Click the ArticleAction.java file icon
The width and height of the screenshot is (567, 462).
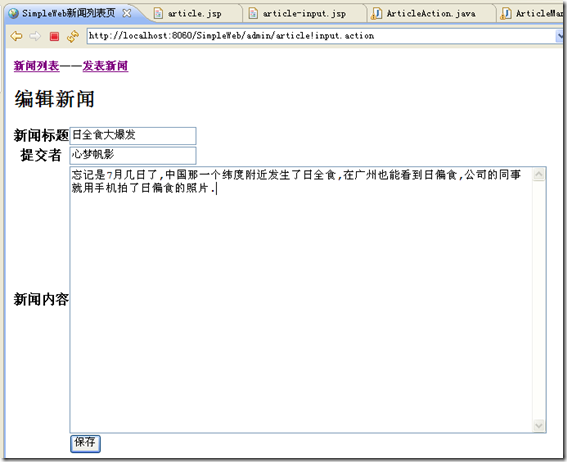pyautogui.click(x=376, y=14)
